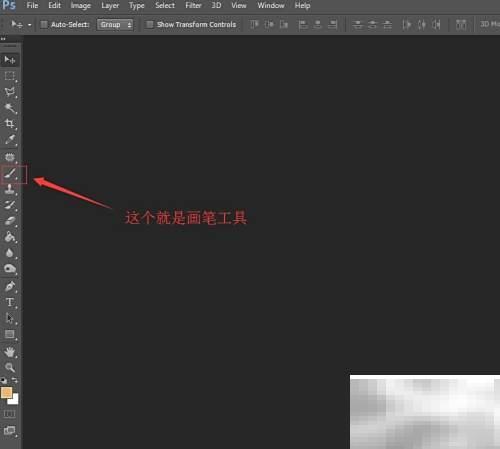The height and width of the screenshot is (449, 500).
Task: Click Distribute Bottom Edges button
Action: [387, 24]
